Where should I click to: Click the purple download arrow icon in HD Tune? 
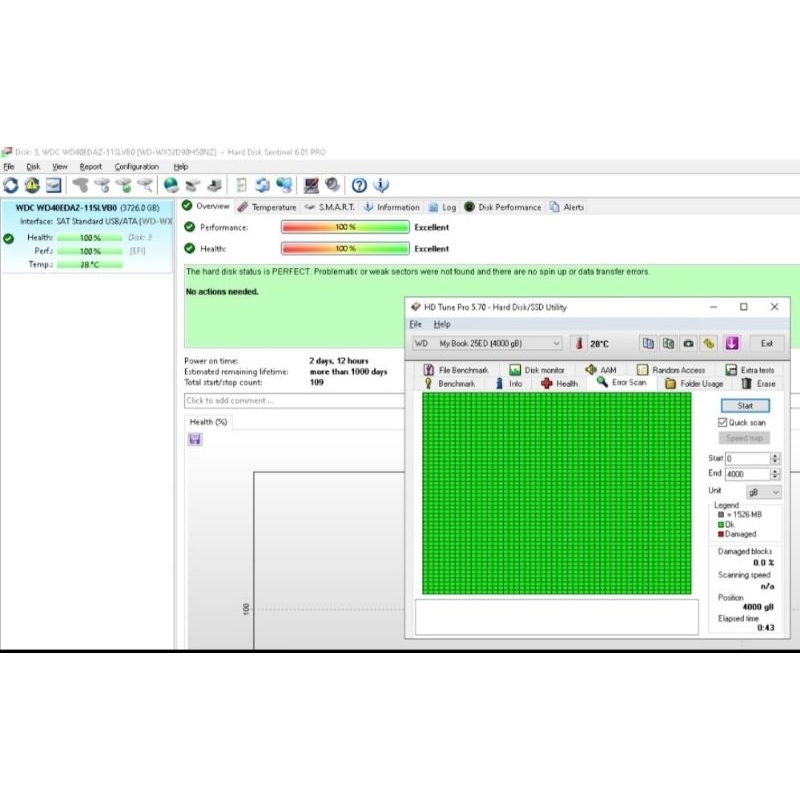click(x=732, y=343)
